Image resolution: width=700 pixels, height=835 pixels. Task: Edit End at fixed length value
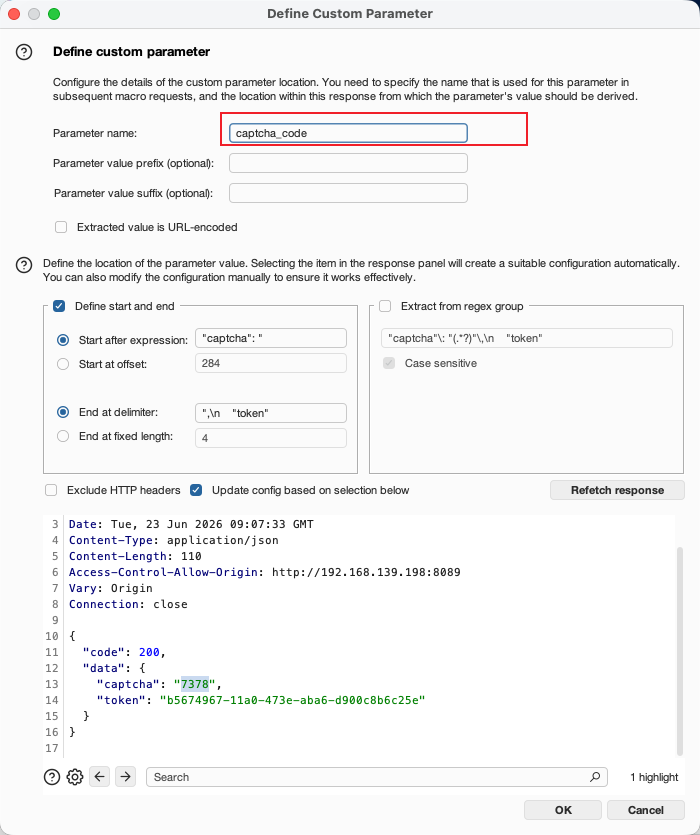(271, 438)
